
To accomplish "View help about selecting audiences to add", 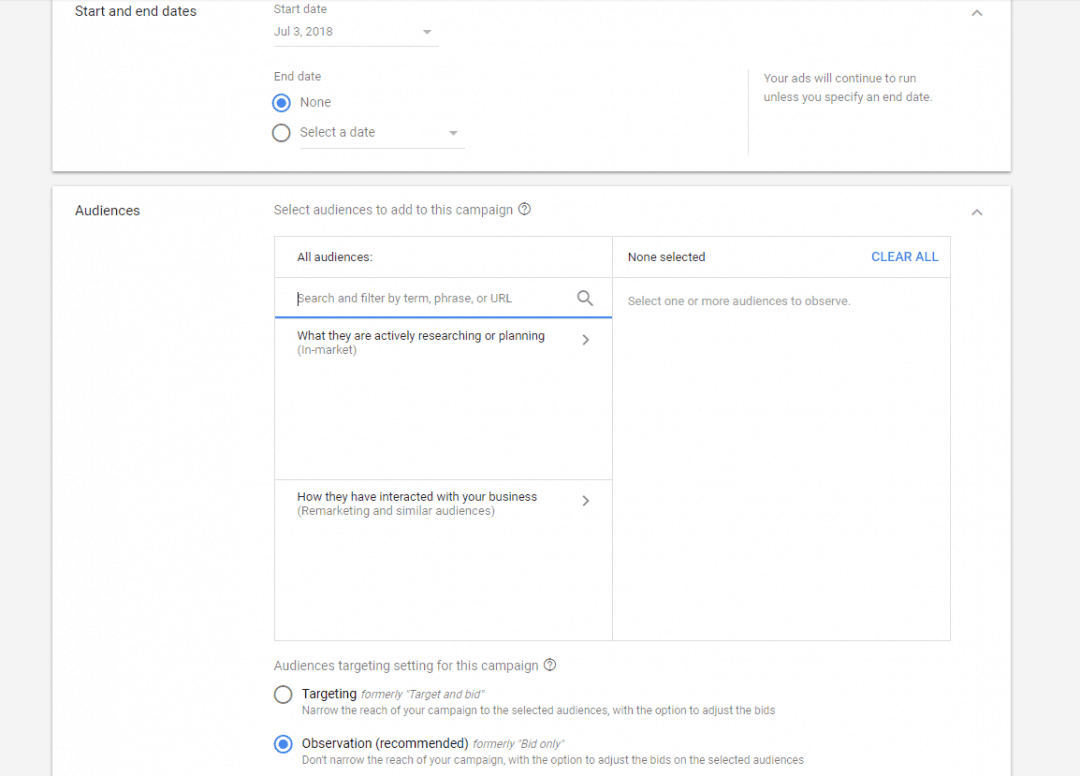I will [x=525, y=209].
